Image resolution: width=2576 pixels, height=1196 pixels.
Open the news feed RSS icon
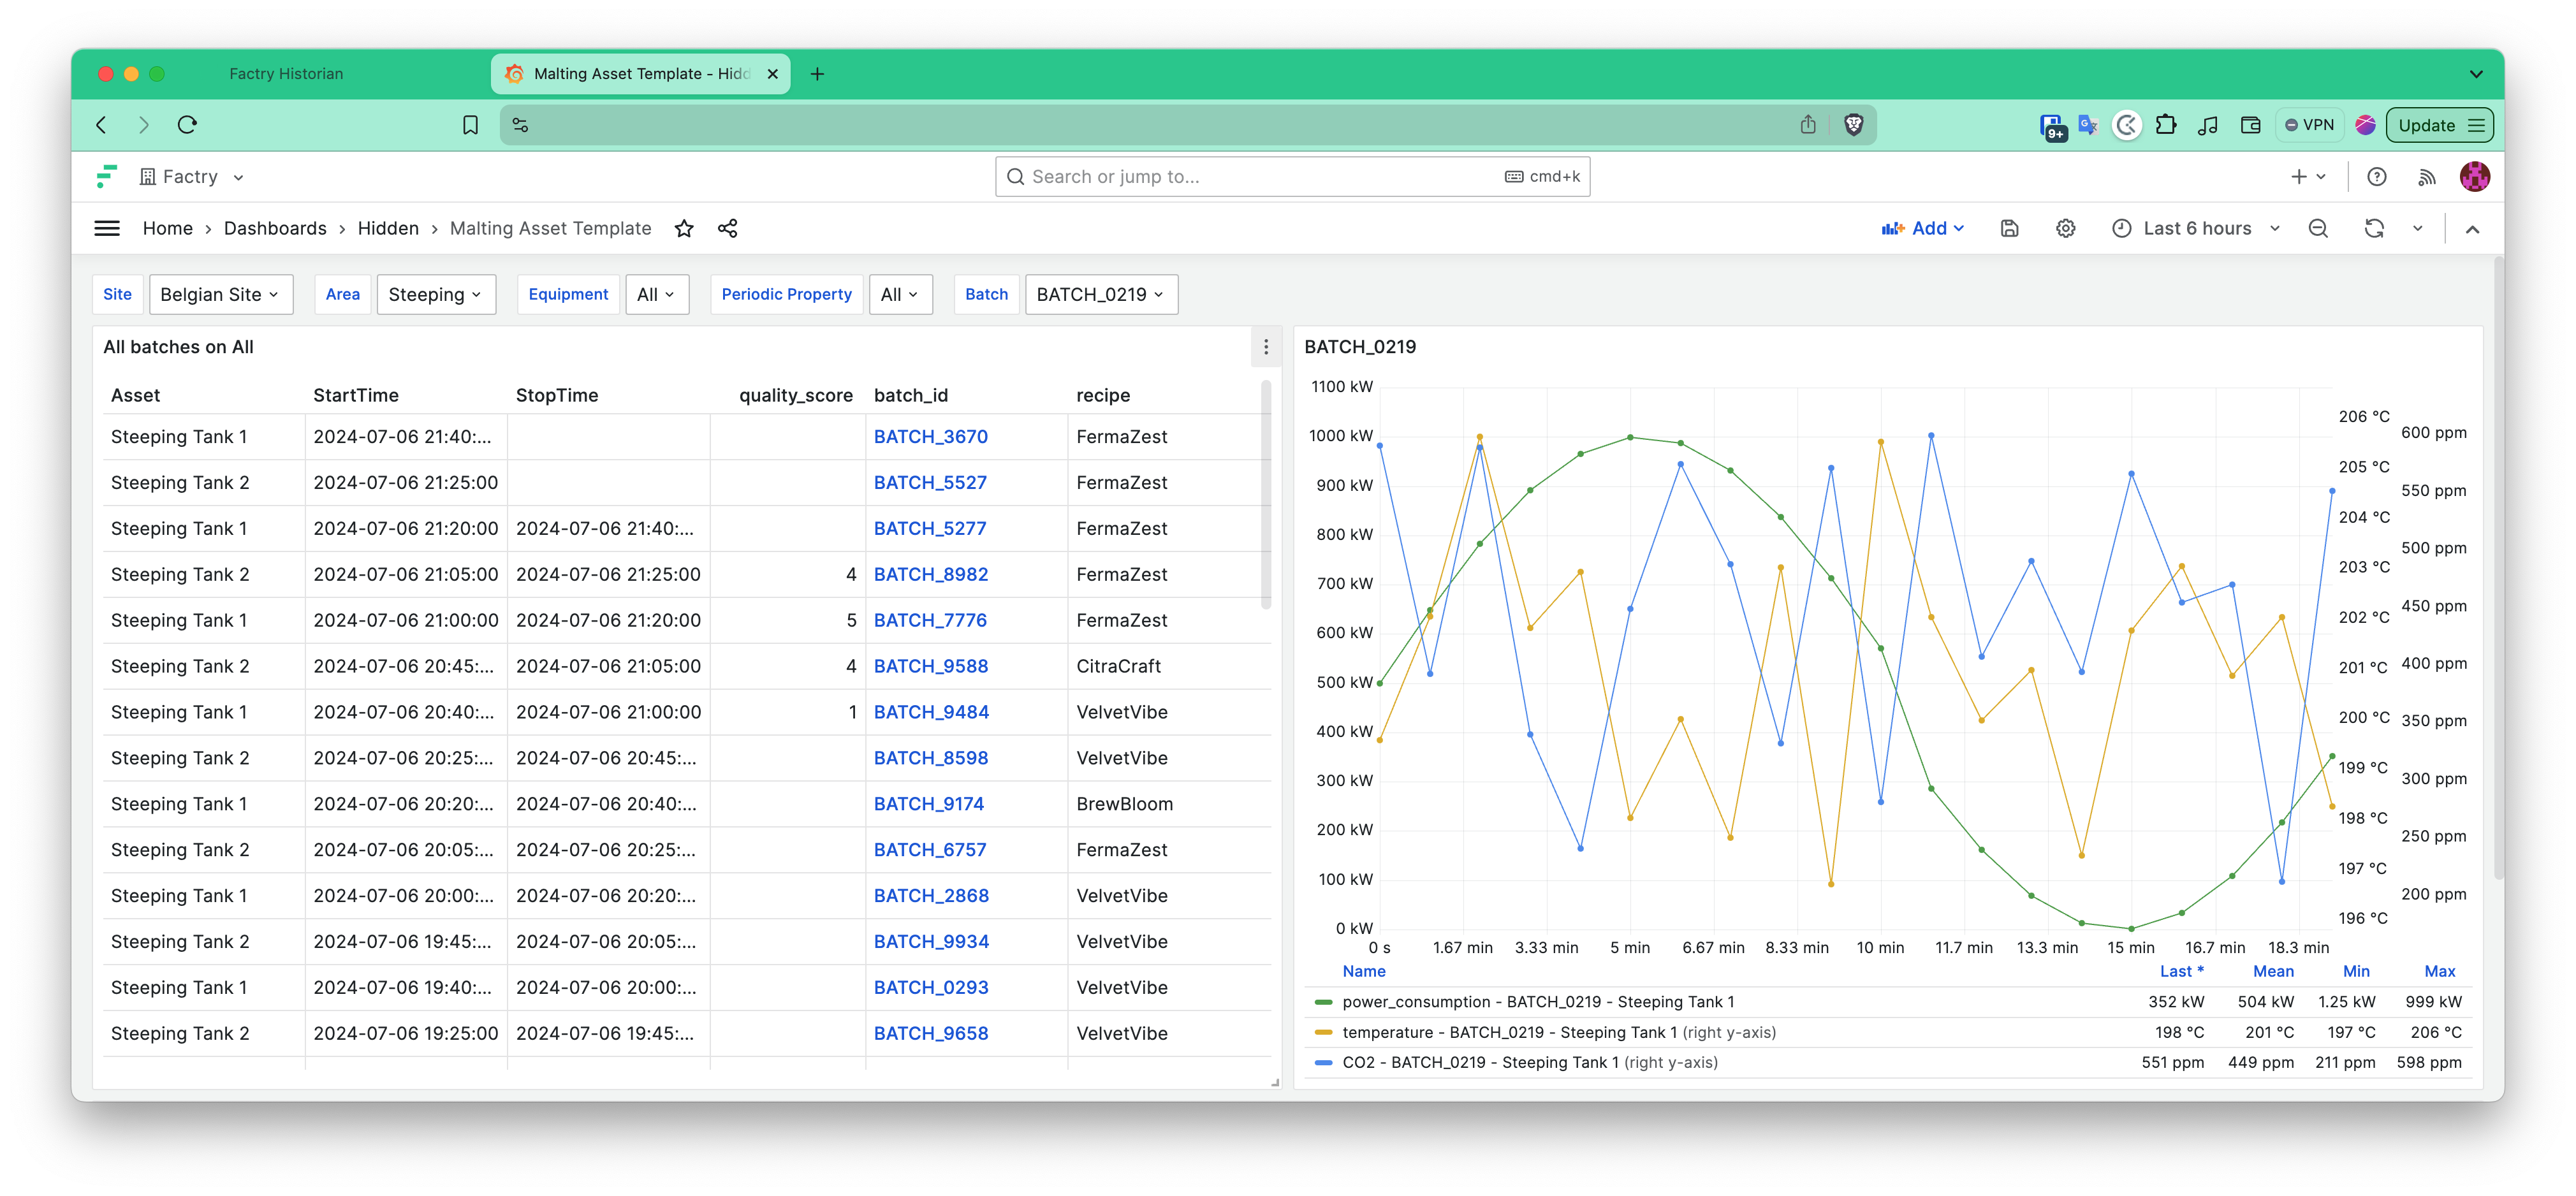click(2426, 177)
